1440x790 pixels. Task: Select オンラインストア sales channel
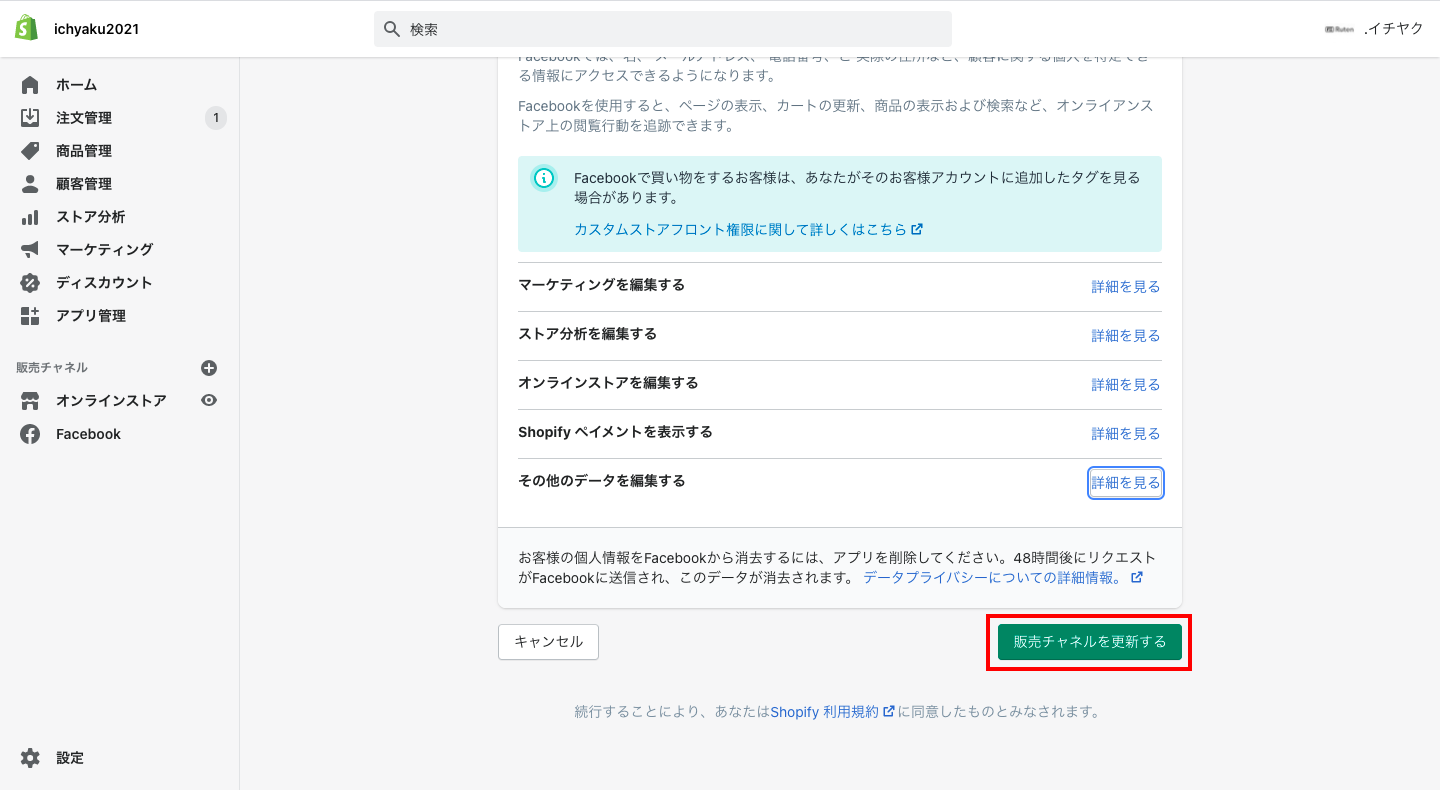pyautogui.click(x=111, y=401)
